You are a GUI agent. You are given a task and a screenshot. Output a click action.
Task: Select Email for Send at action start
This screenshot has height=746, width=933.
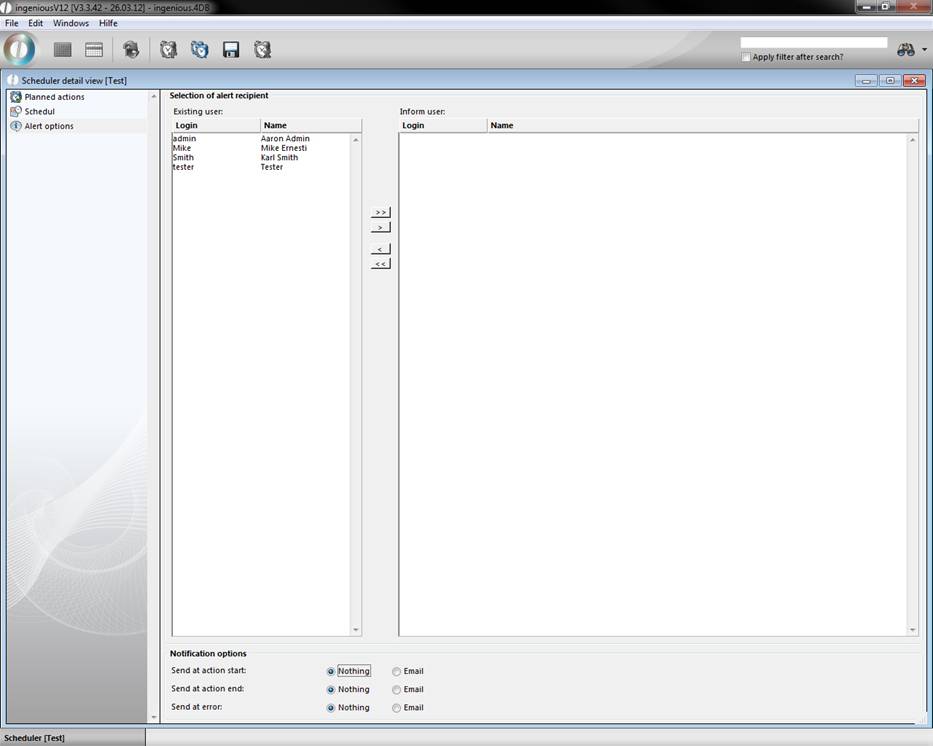[397, 672]
